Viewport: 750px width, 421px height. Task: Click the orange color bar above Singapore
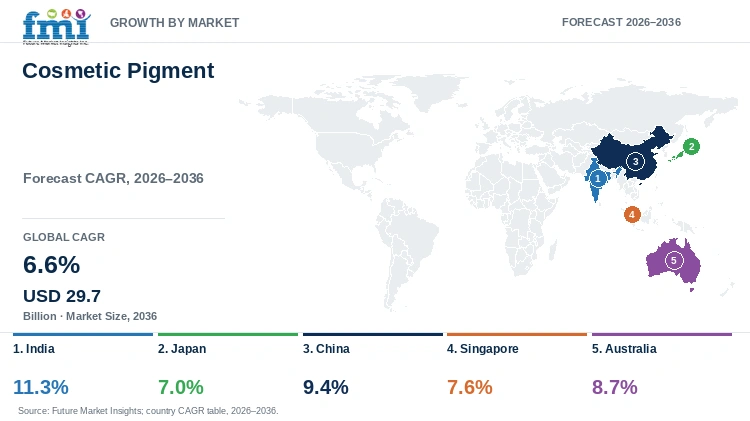coord(517,334)
